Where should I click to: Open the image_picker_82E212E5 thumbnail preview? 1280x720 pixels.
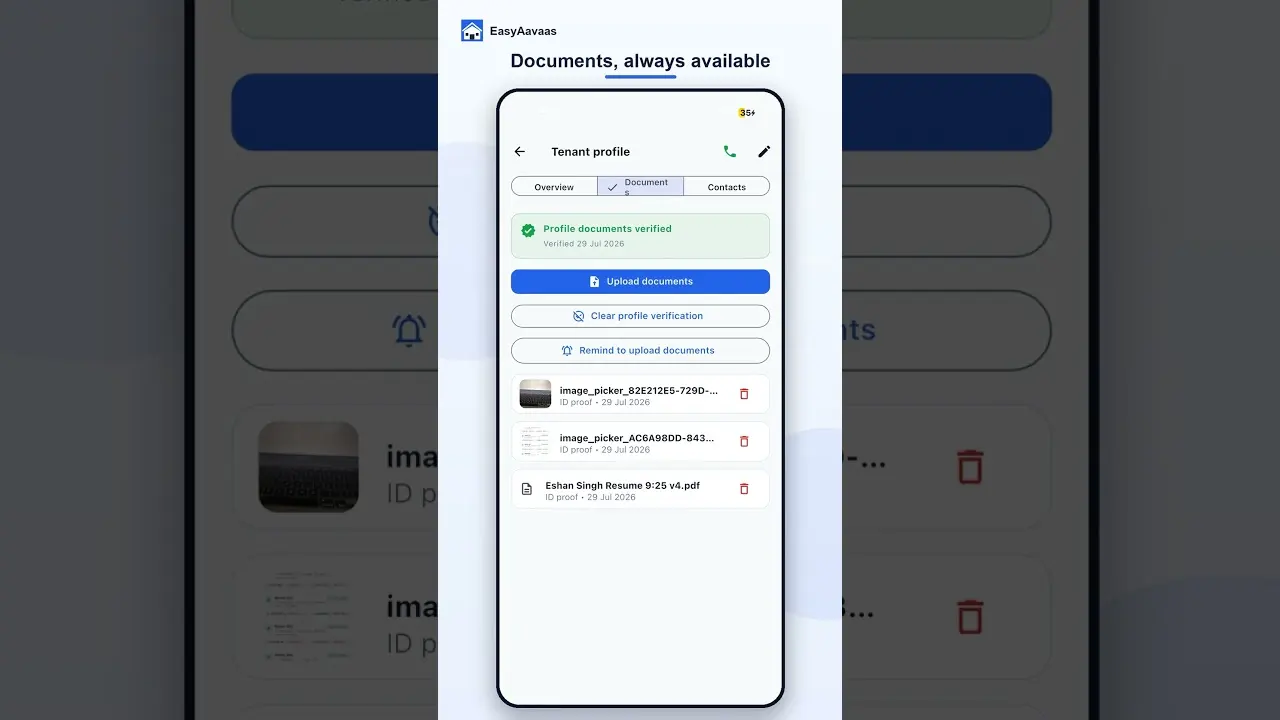(535, 394)
